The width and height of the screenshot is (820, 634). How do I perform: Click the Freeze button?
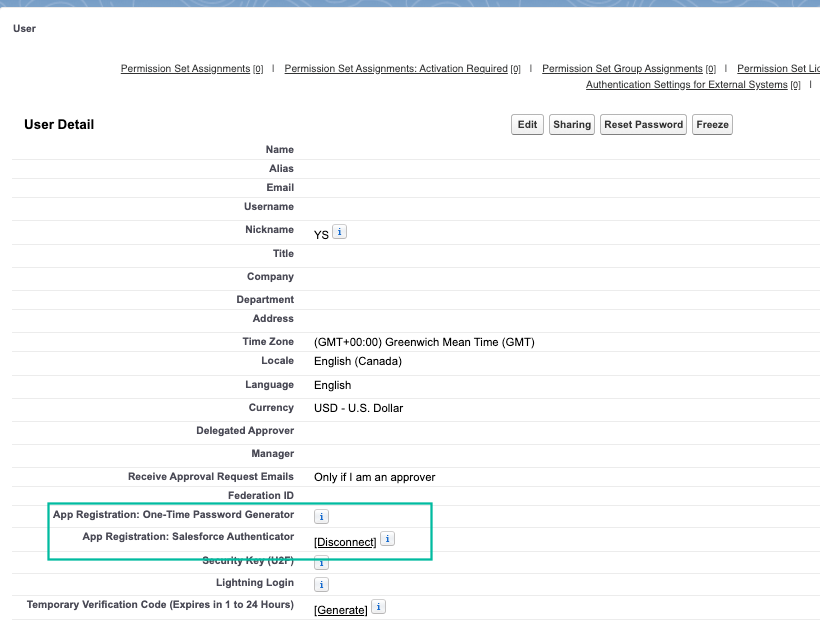tap(712, 124)
